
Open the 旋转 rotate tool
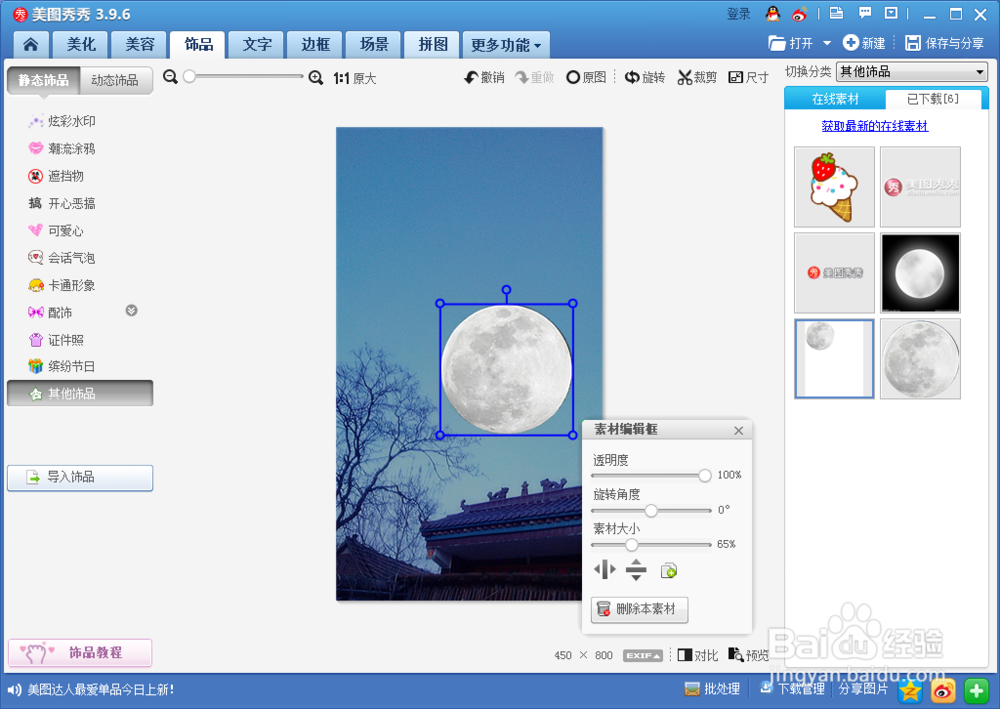click(x=645, y=77)
